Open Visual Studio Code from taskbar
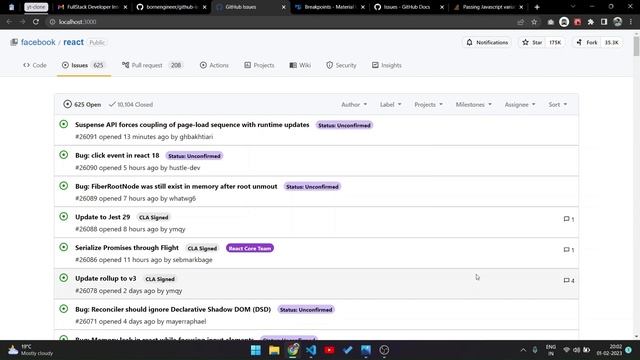The width and height of the screenshot is (640, 360). tap(311, 350)
